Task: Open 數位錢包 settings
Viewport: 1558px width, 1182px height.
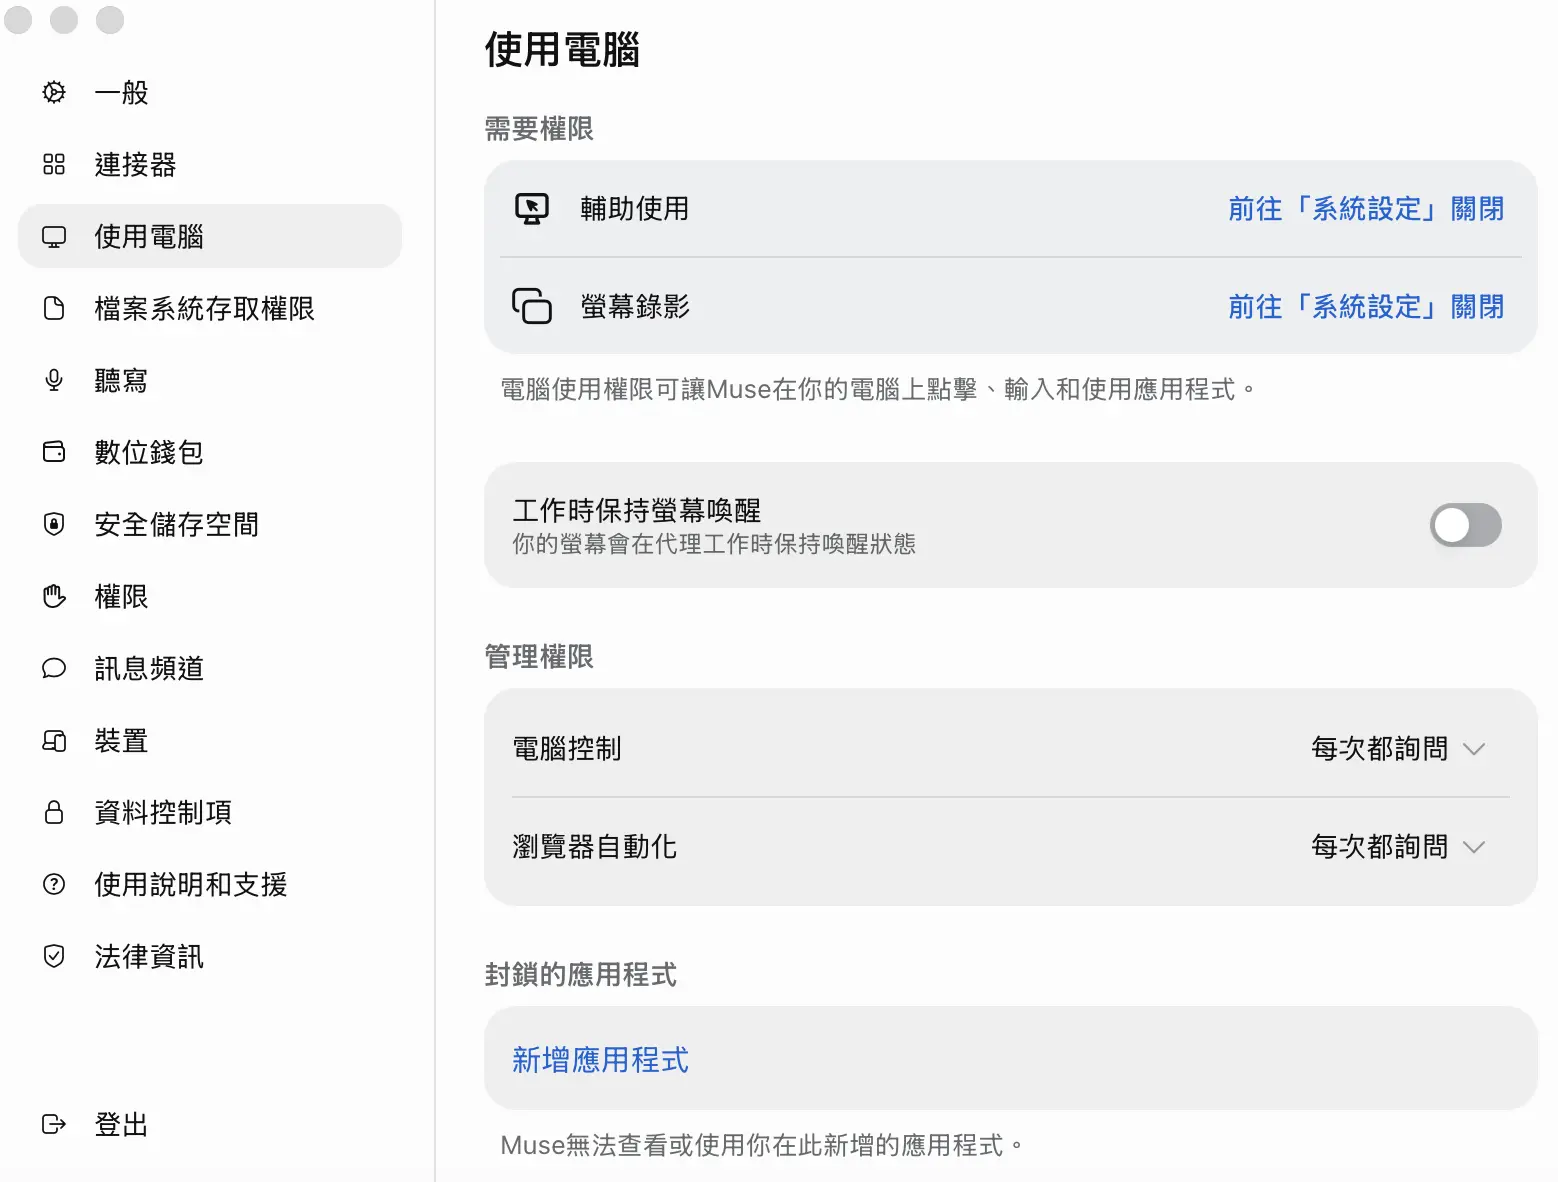Action: pos(210,453)
